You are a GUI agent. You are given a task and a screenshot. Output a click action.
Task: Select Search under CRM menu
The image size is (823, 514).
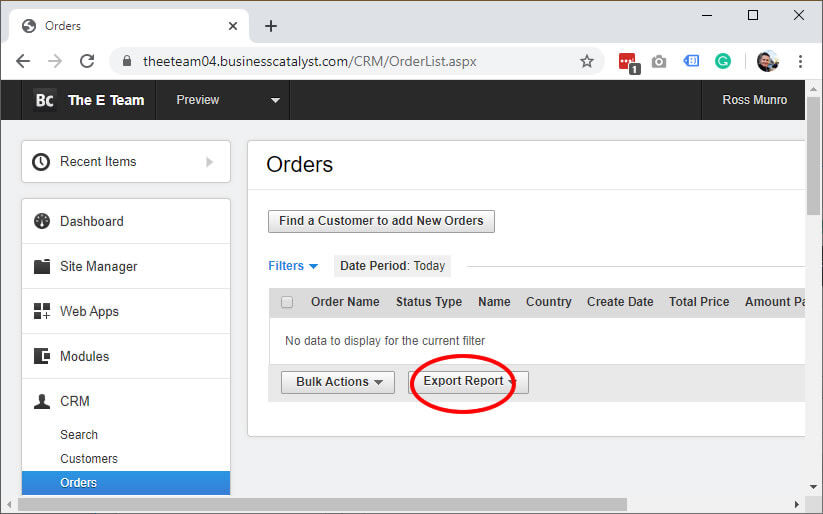(x=79, y=435)
